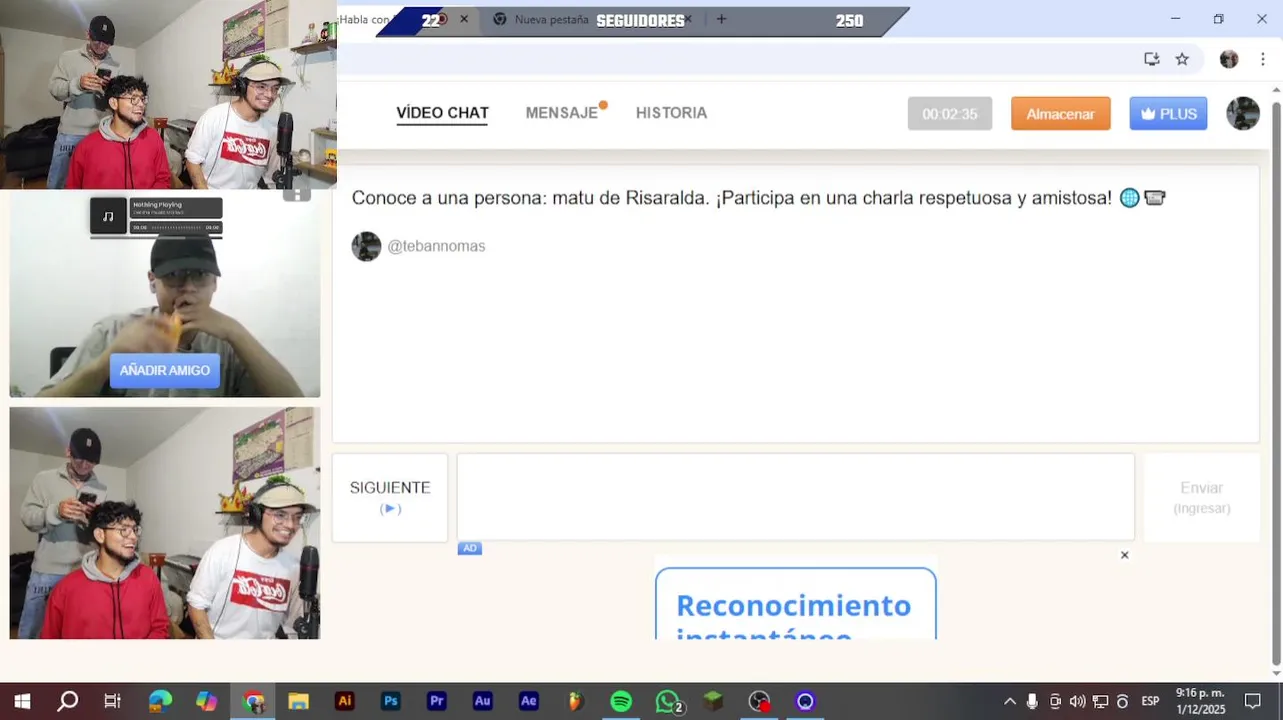This screenshot has height=720, width=1283.
Task: Launch Adobe Premiere Pro from taskbar
Action: coord(437,701)
